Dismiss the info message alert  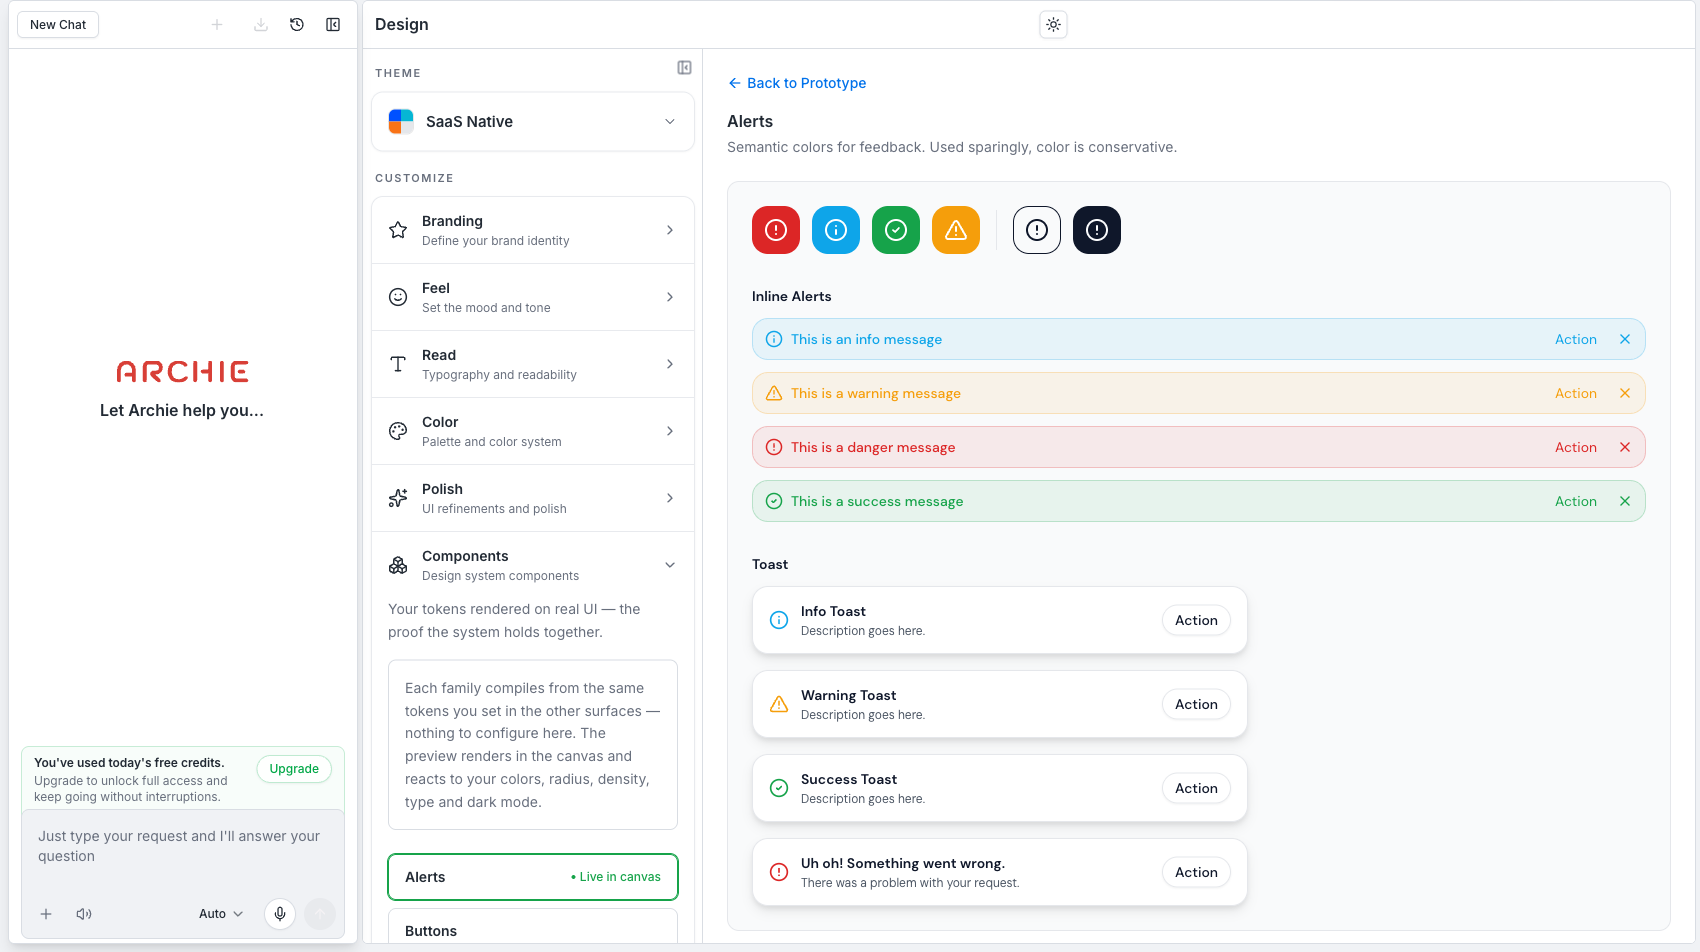point(1625,339)
